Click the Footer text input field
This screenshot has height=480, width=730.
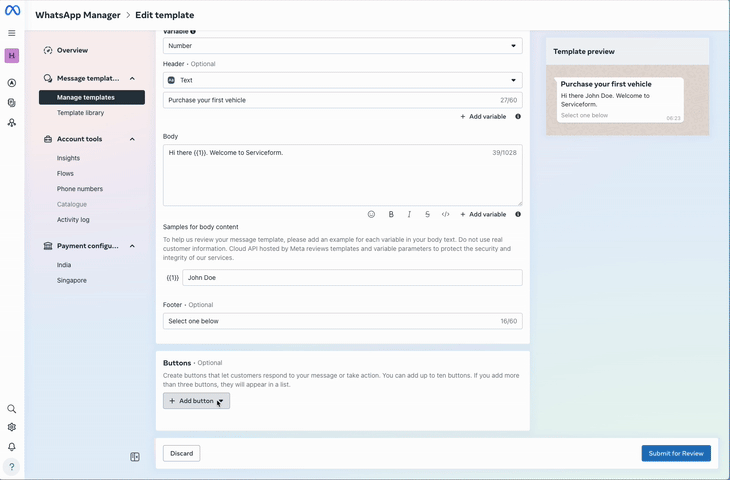coord(343,321)
